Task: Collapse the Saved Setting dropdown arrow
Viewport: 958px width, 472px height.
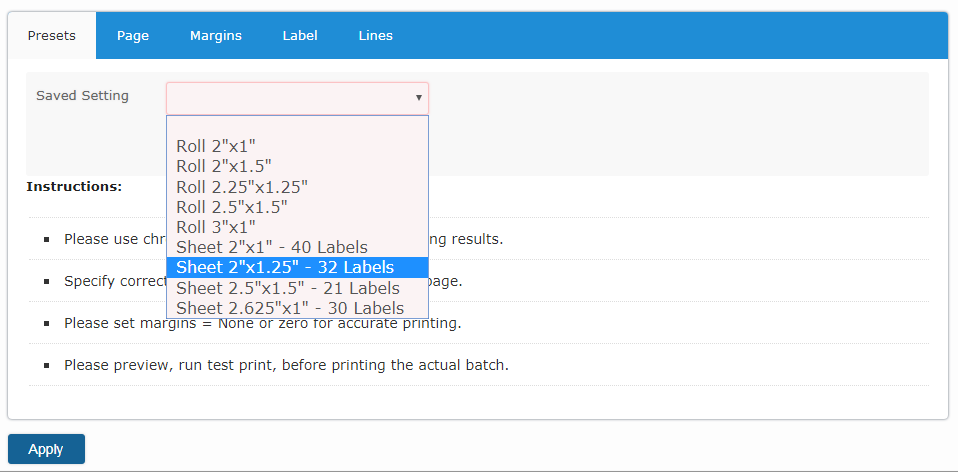Action: click(419, 98)
